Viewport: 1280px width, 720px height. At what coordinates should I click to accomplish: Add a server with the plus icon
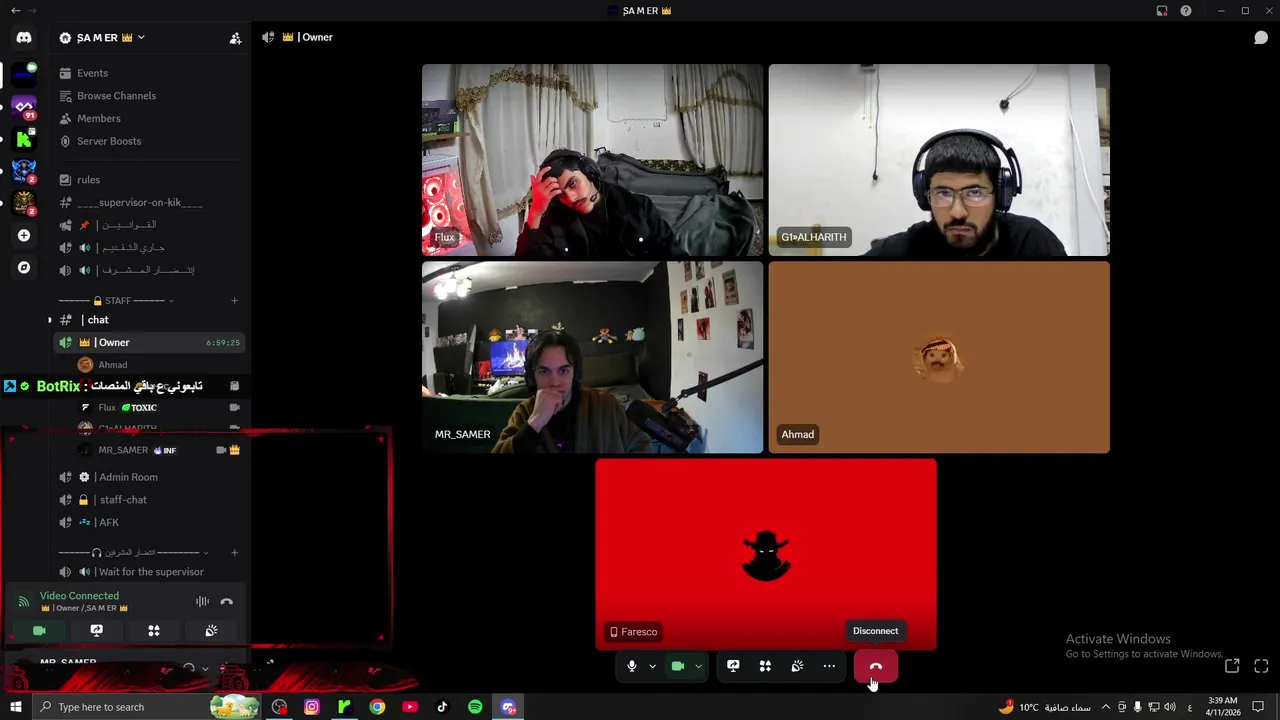tap(24, 235)
